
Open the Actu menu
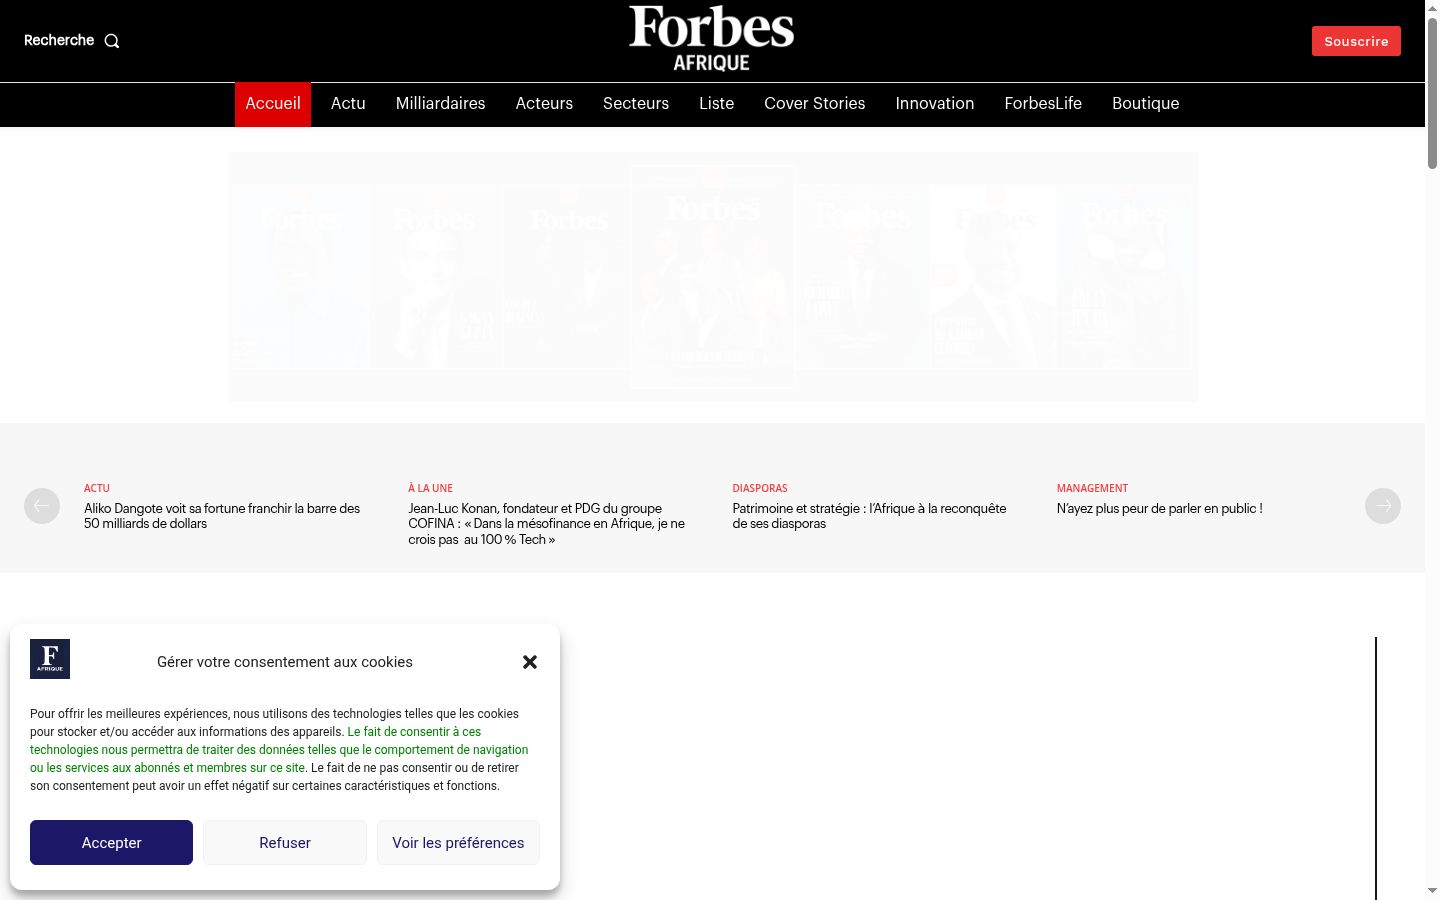pyautogui.click(x=348, y=104)
